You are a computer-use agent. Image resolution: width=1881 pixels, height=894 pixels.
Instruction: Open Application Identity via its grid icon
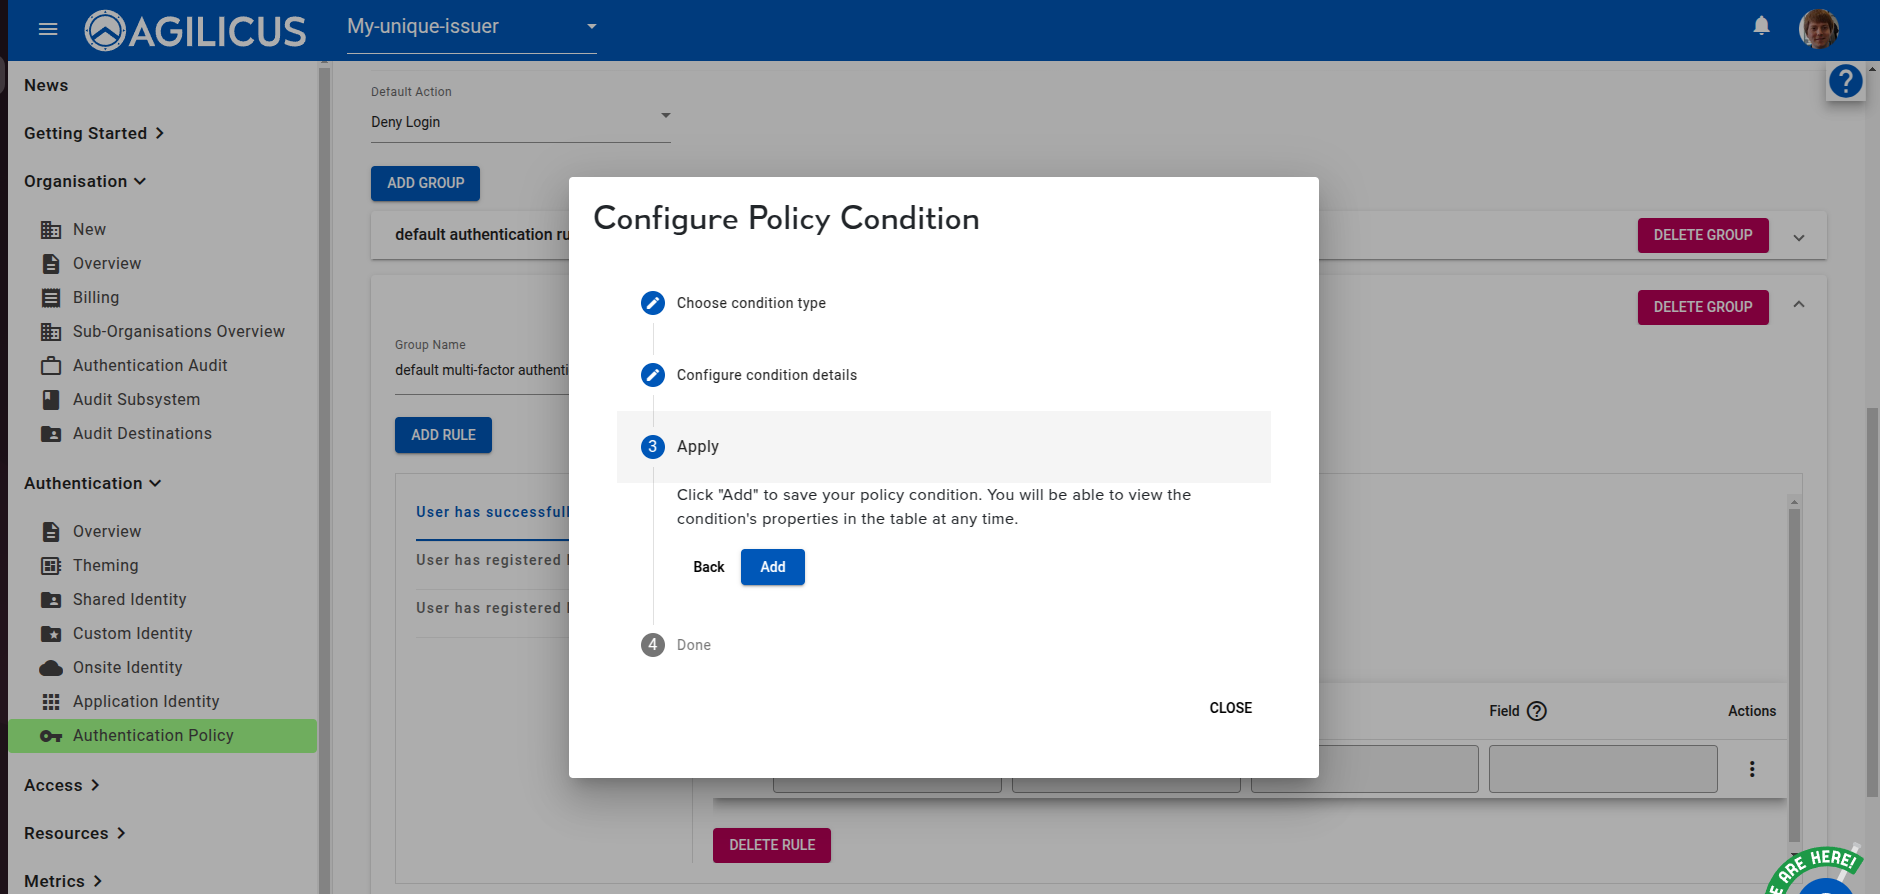(52, 701)
